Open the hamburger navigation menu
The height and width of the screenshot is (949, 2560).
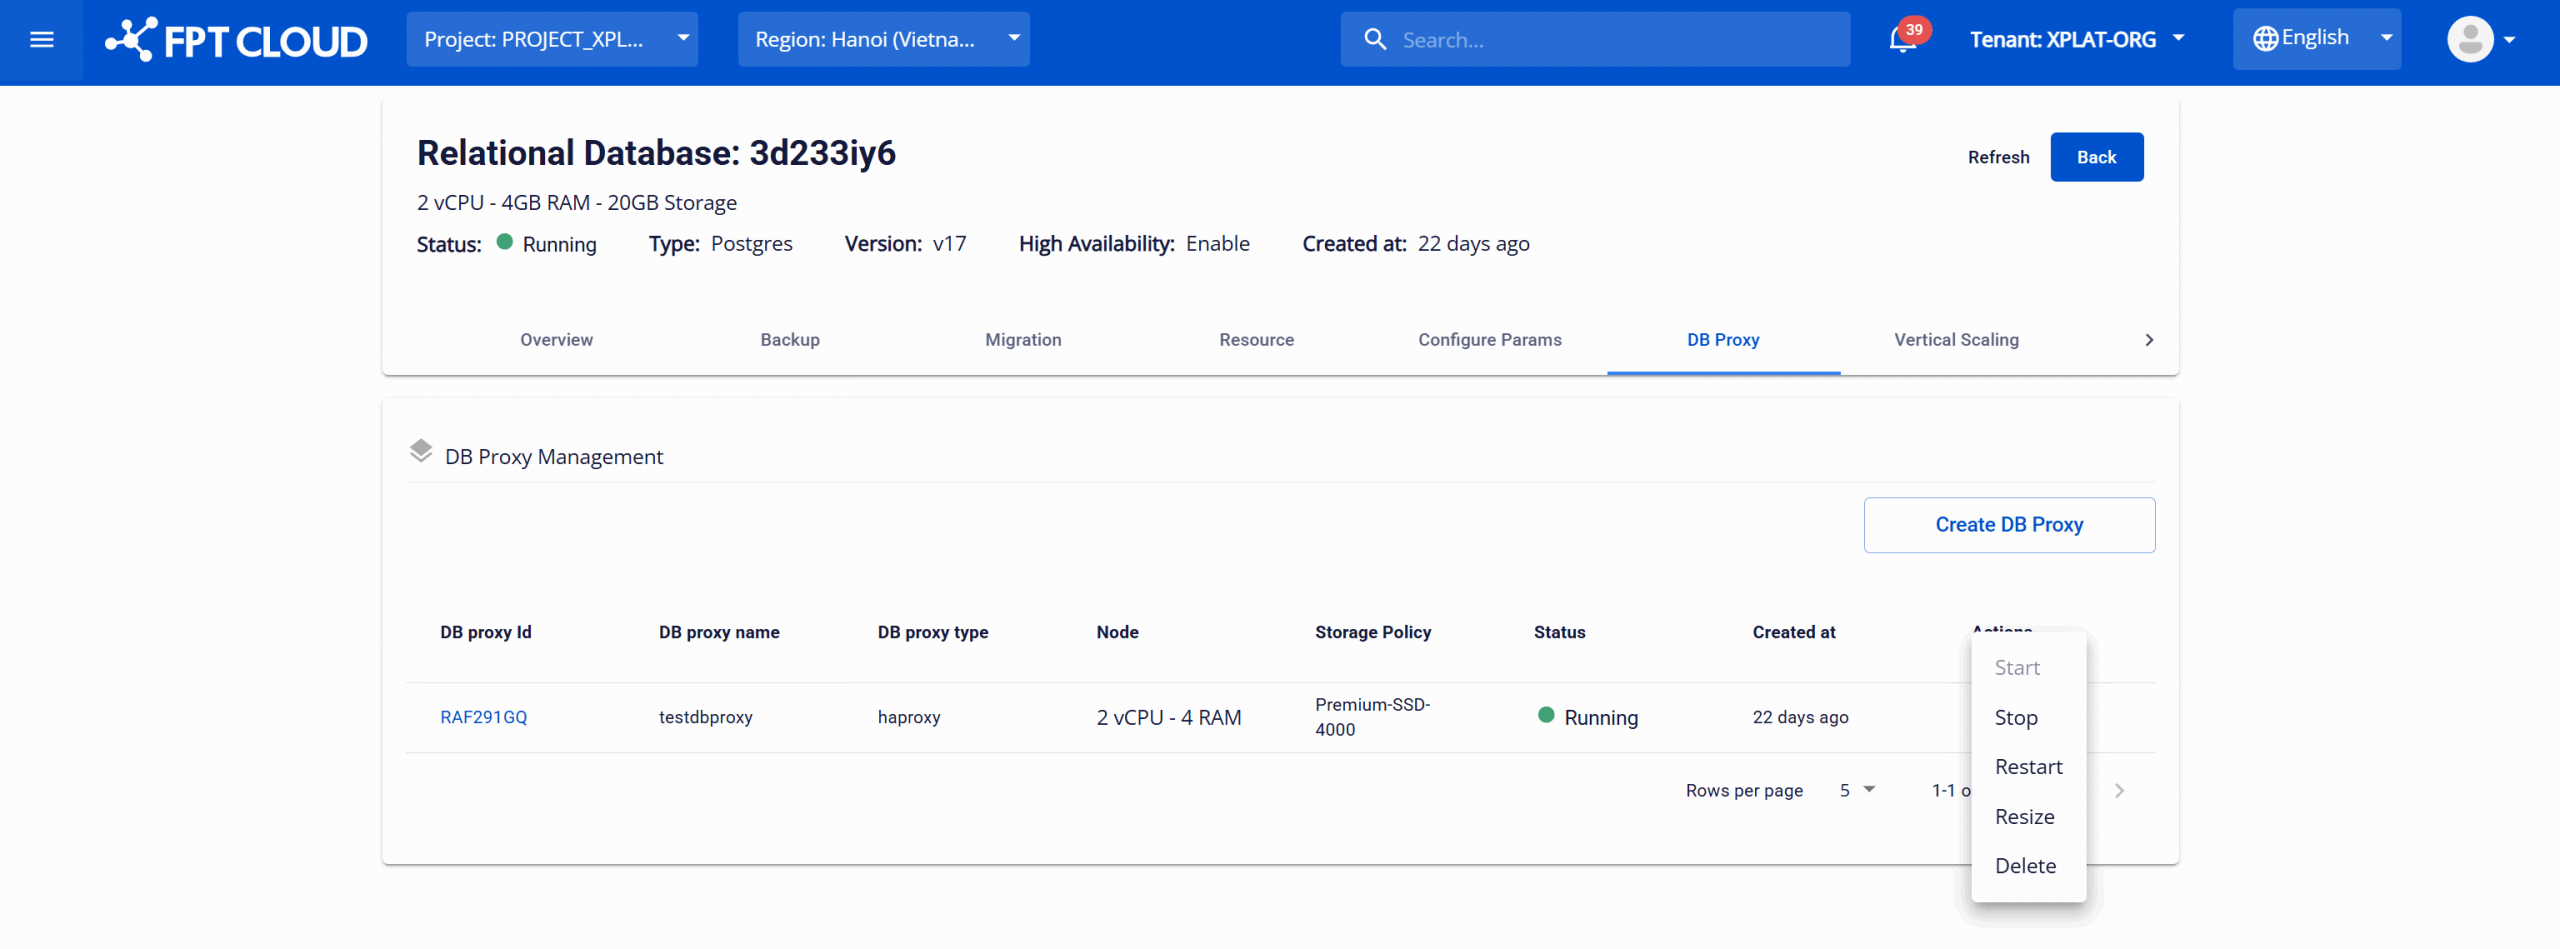click(x=42, y=40)
